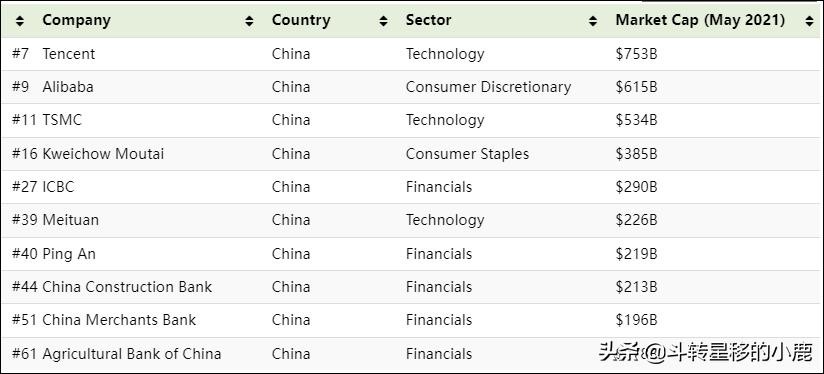
Task: Click the Tencent row
Action: click(412, 54)
